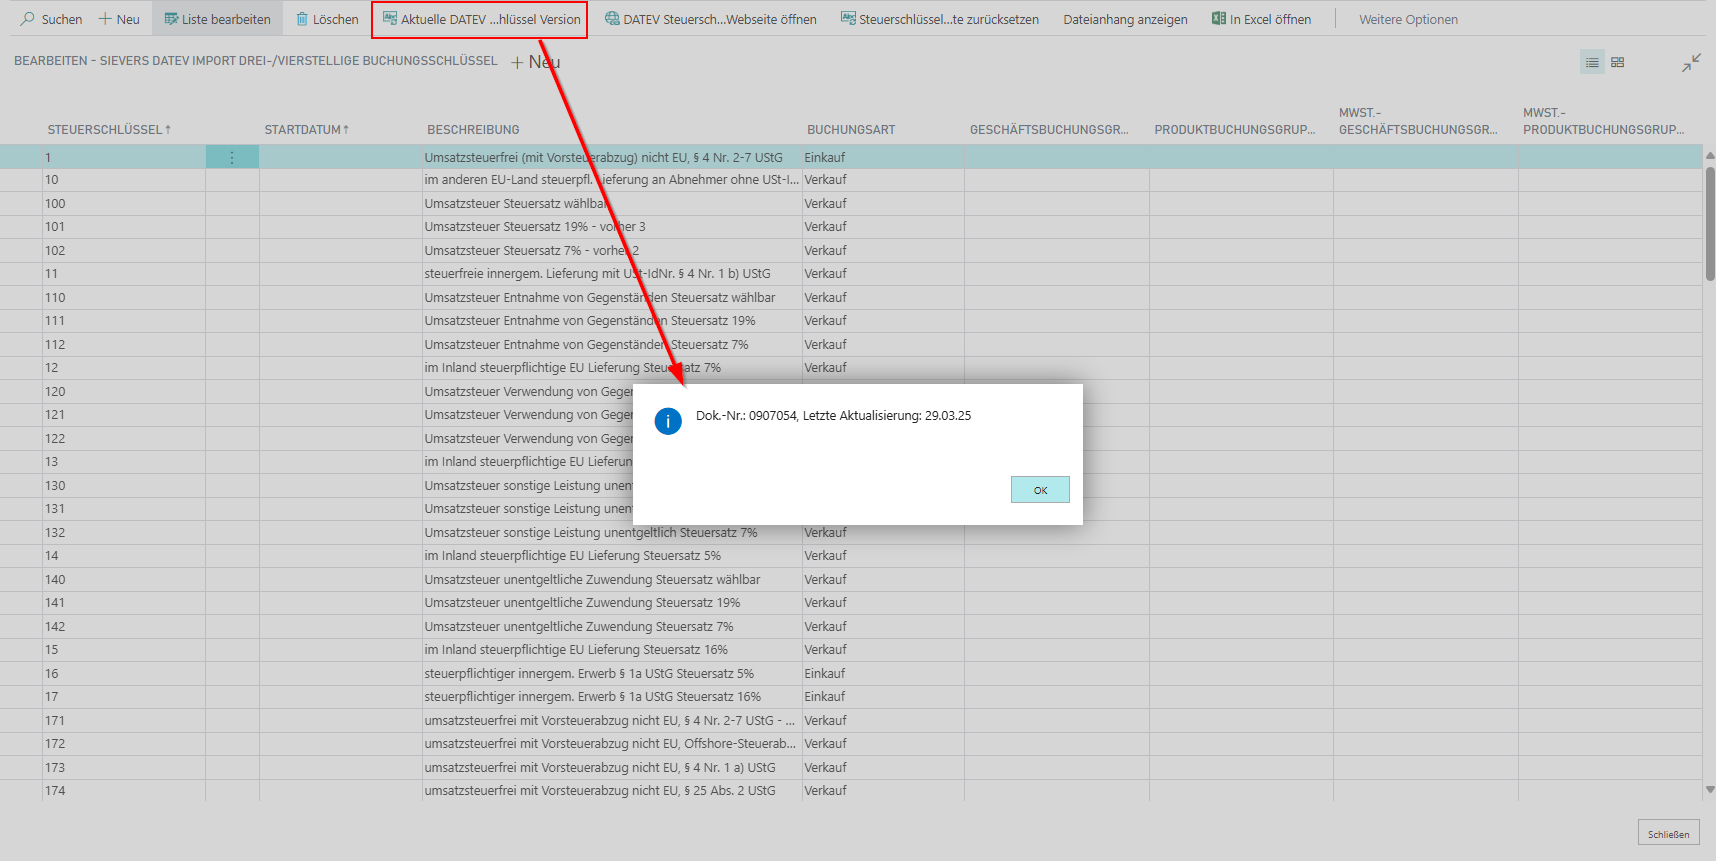Open row options for Steuerschlüssel 1

(x=232, y=157)
